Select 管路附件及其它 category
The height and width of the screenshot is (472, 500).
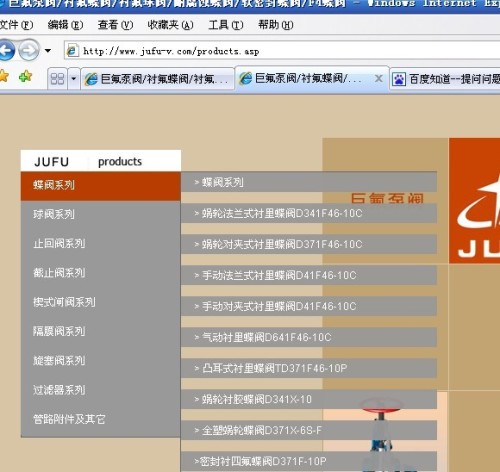[101, 419]
